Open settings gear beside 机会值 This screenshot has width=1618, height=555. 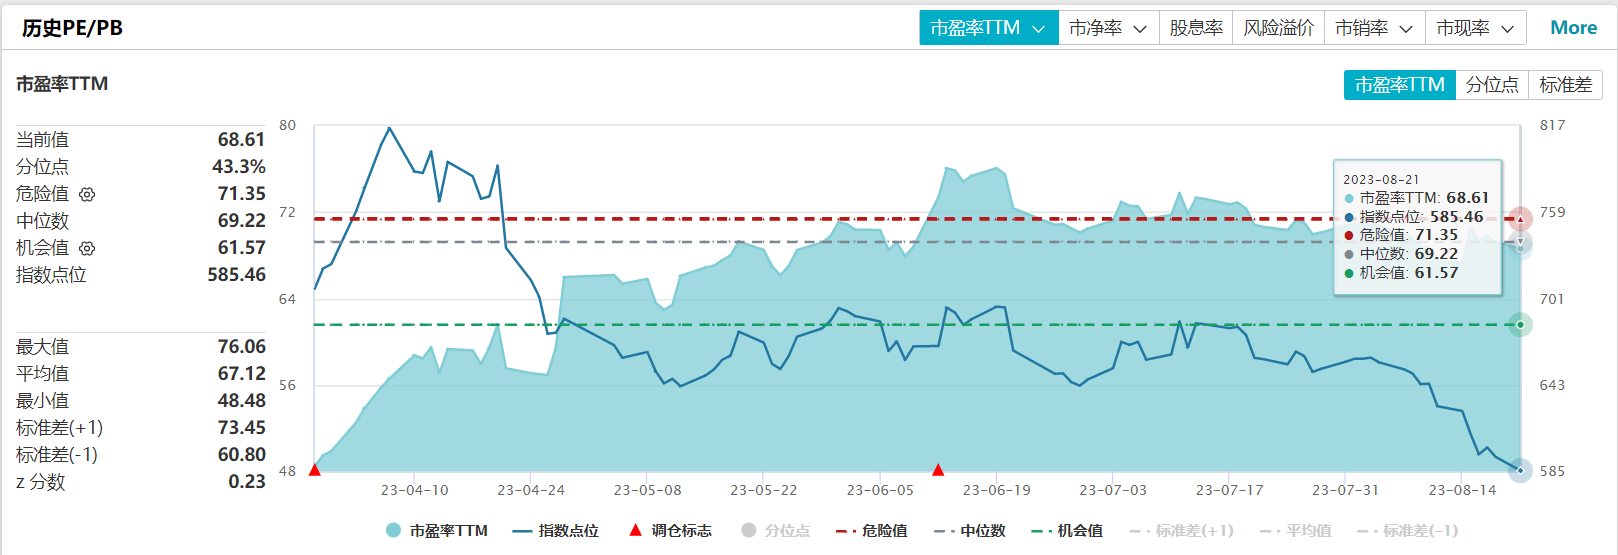pos(87,248)
